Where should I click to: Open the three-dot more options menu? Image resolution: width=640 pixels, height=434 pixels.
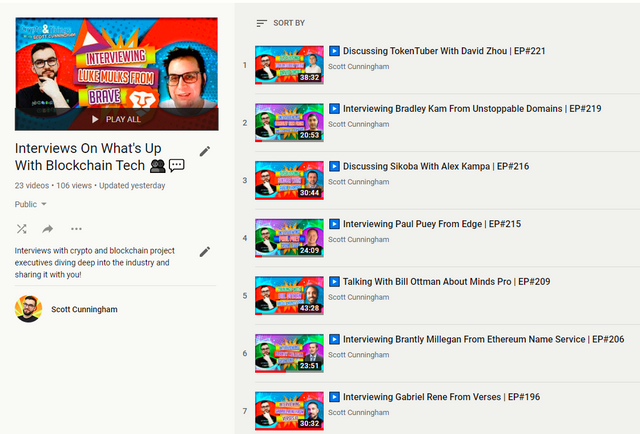click(76, 229)
